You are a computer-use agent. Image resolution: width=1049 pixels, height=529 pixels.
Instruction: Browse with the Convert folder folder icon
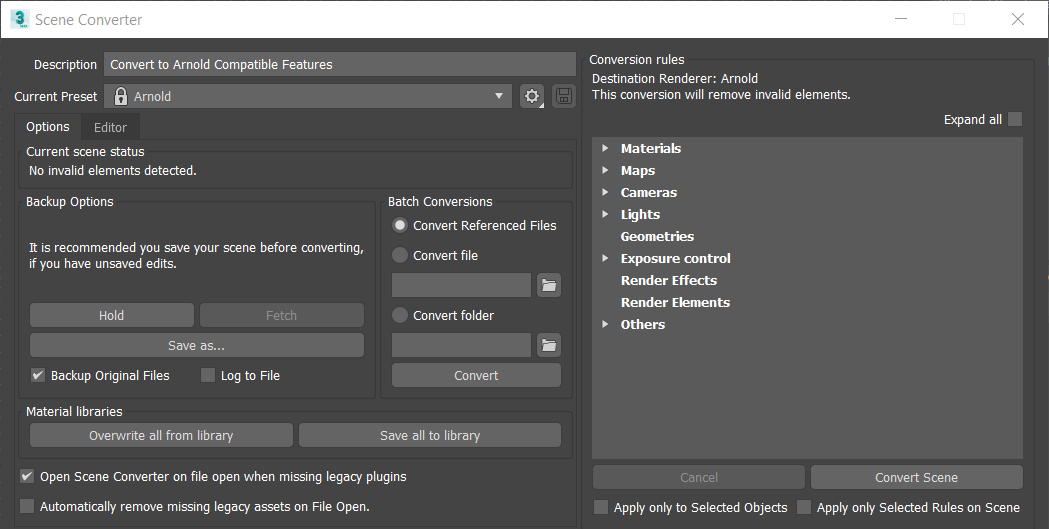tap(548, 345)
